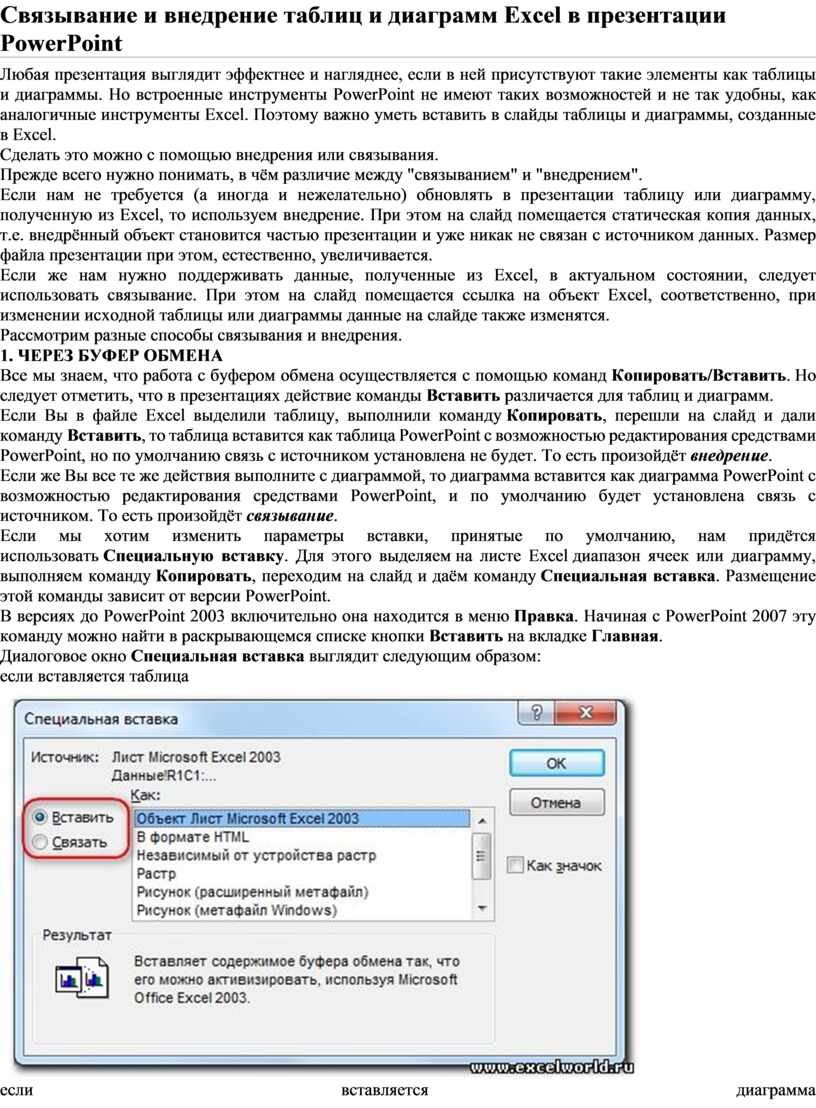This screenshot has height=1108, width=816.
Task: Enable the Как значок checkbox
Action: [x=555, y=866]
